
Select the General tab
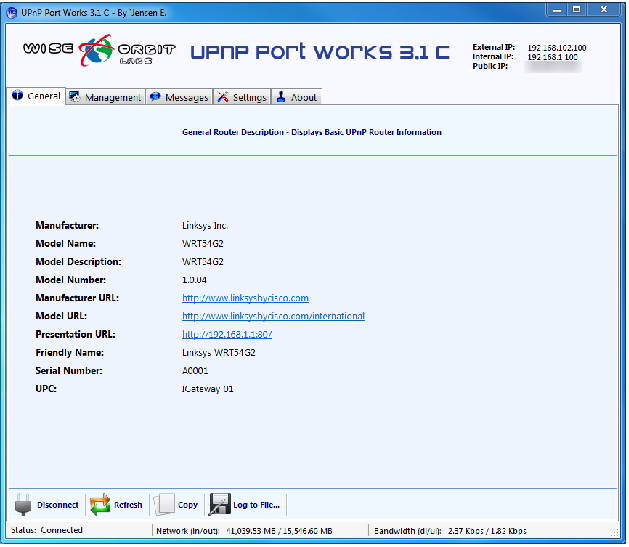(x=36, y=96)
